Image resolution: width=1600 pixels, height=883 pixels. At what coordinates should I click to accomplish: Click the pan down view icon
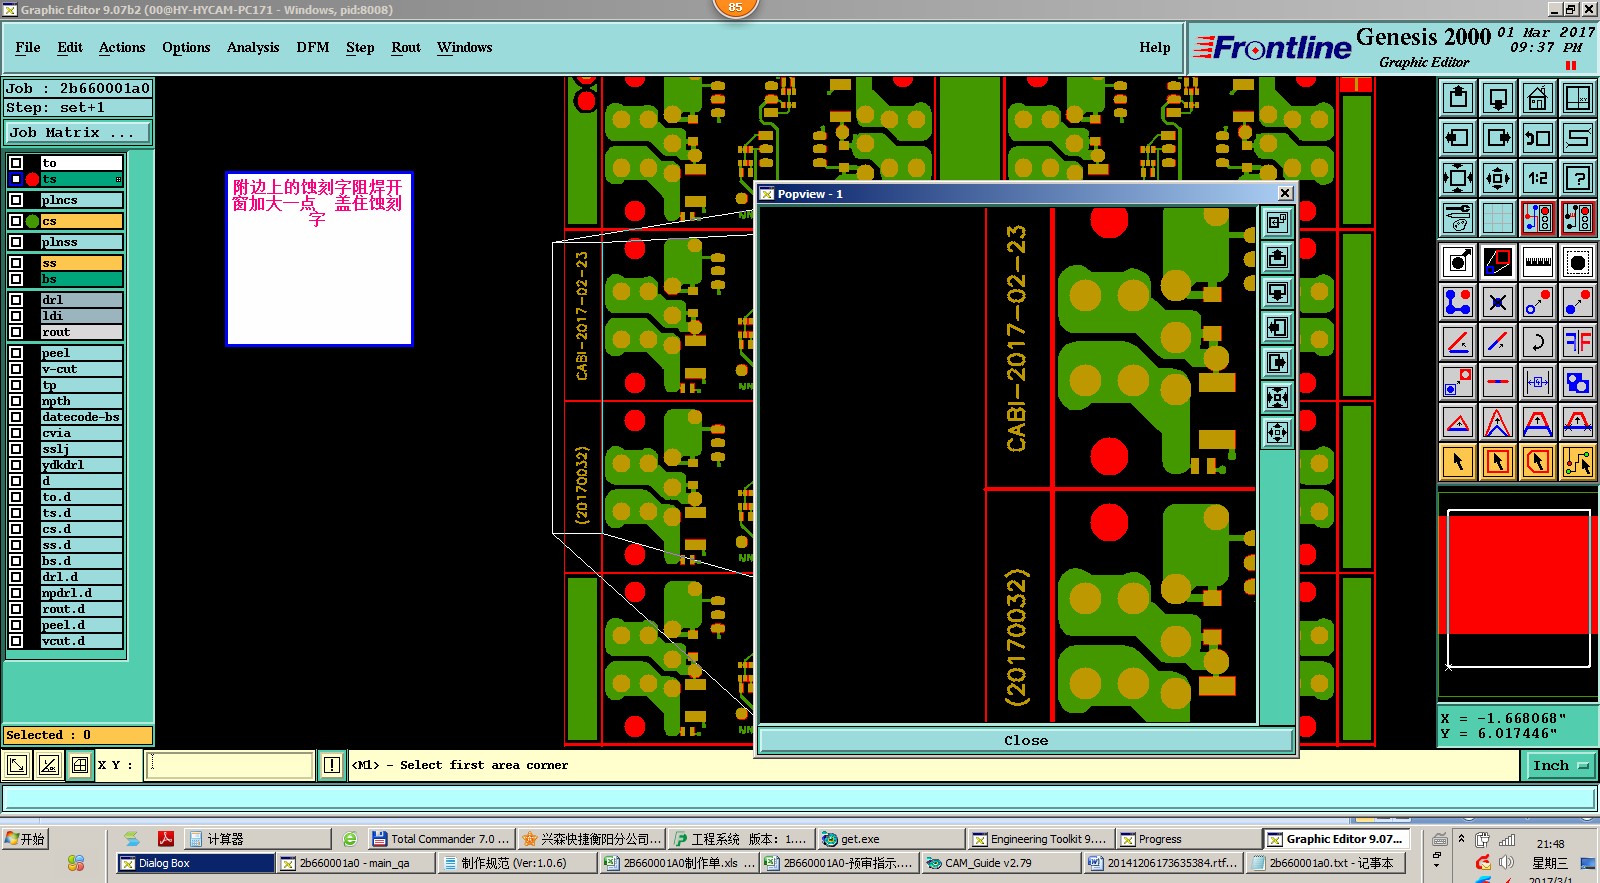coord(1498,98)
